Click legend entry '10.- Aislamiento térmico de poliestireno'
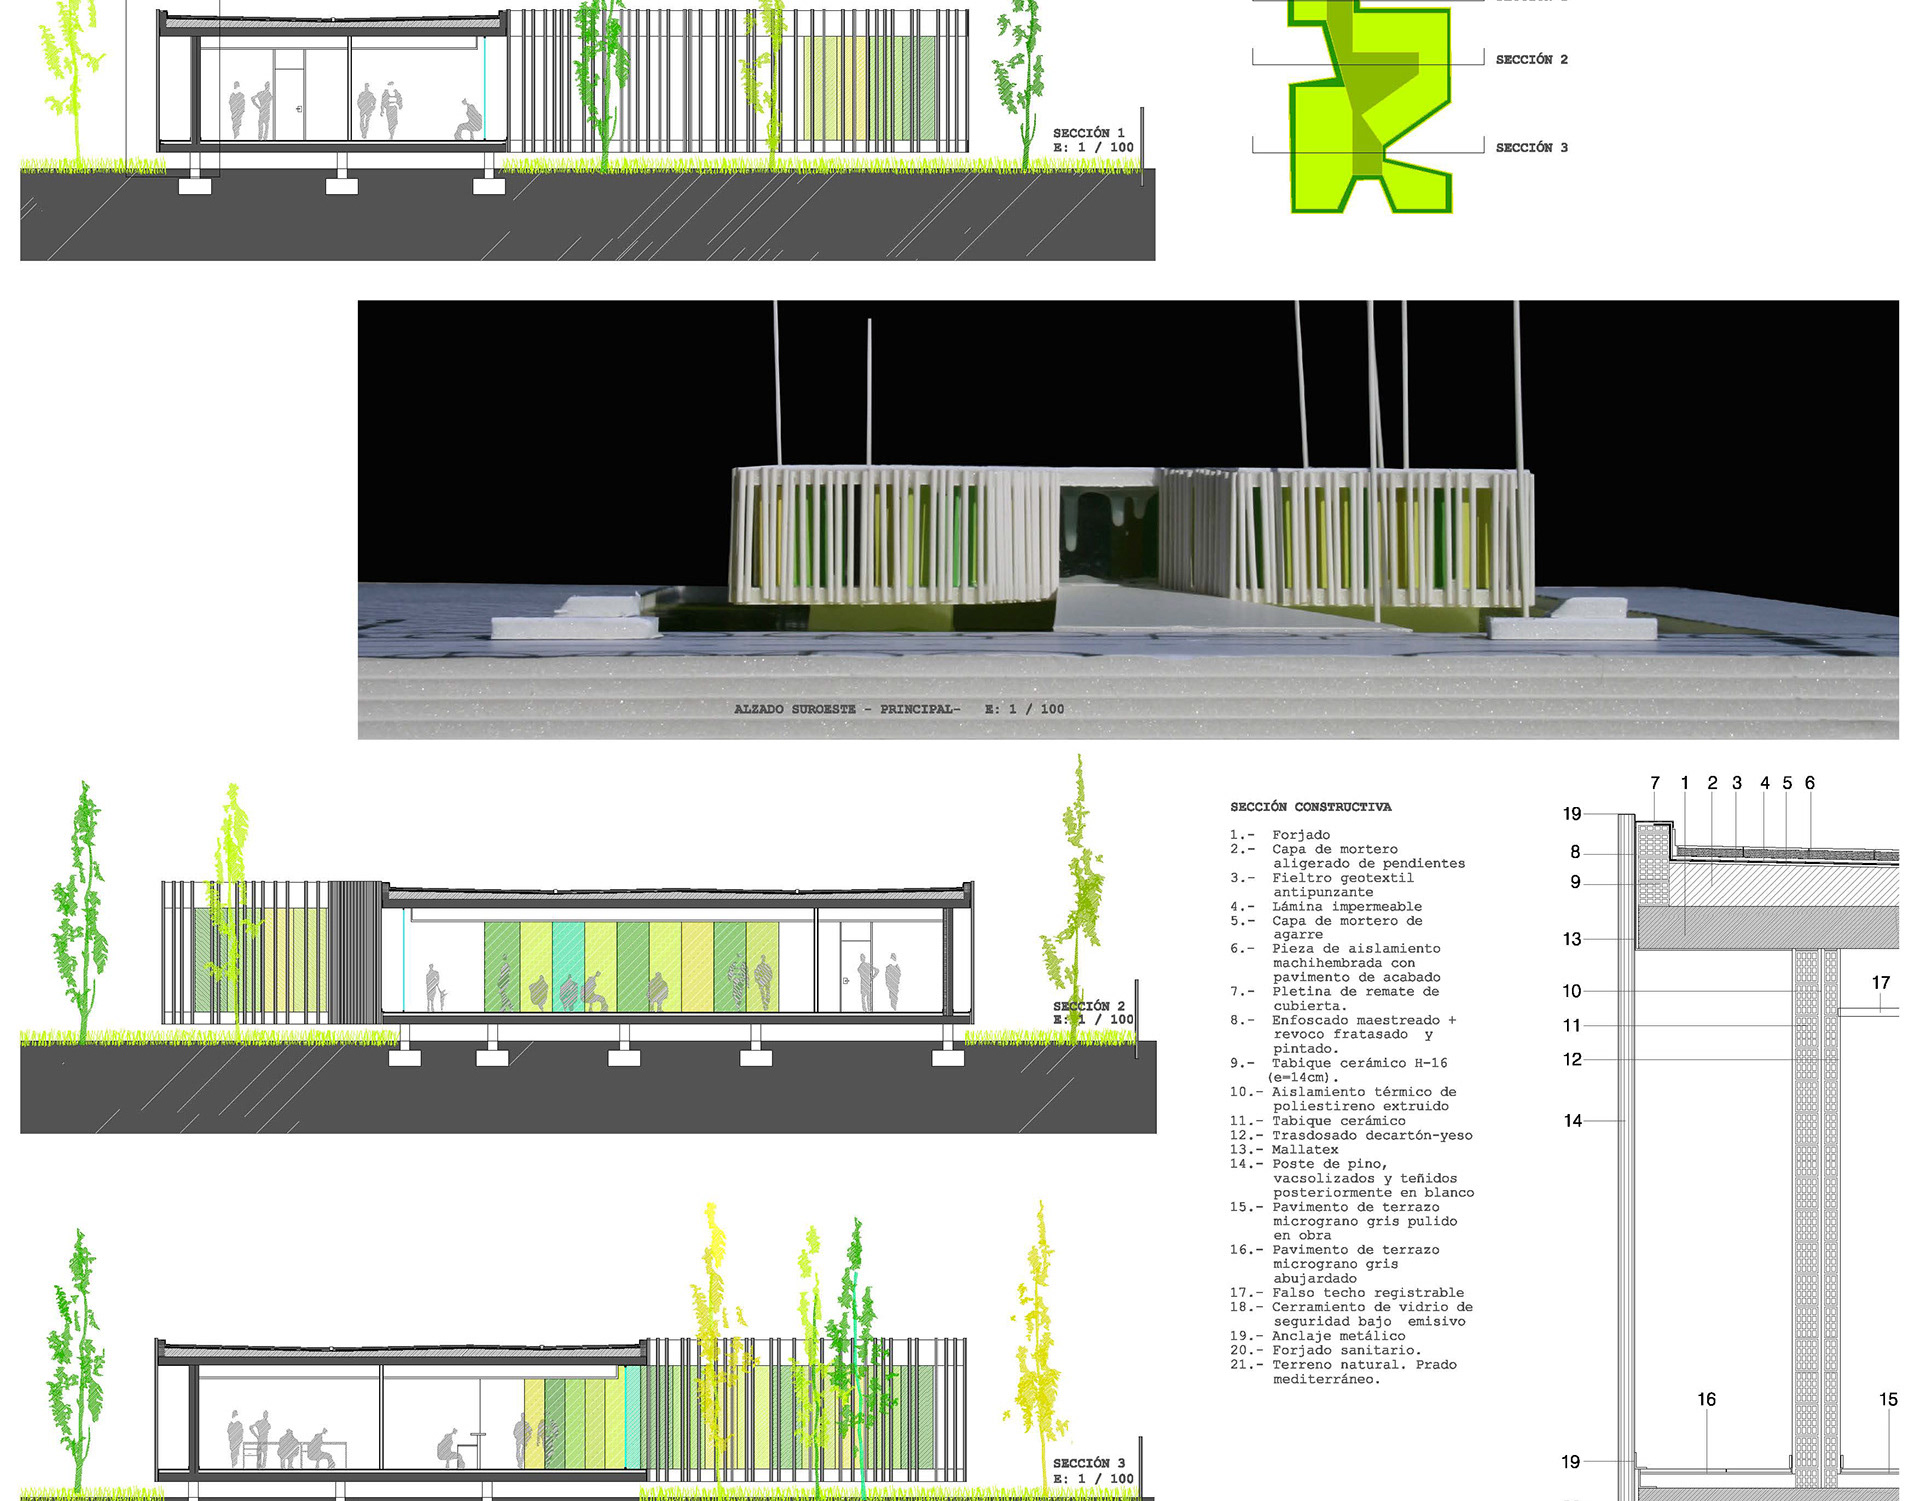This screenshot has width=1920, height=1501. pyautogui.click(x=1343, y=1099)
